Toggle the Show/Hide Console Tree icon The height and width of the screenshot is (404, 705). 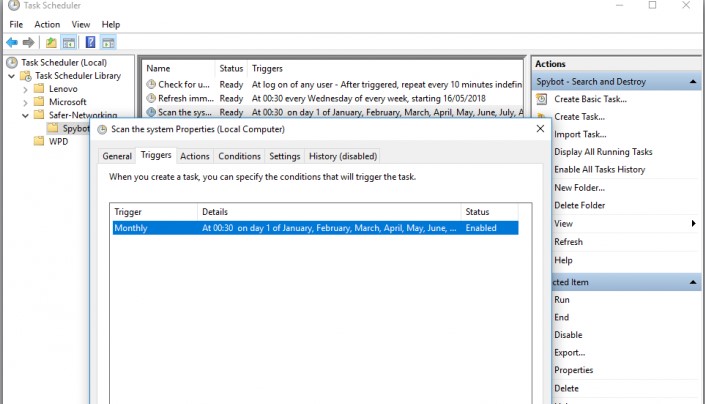(69, 43)
